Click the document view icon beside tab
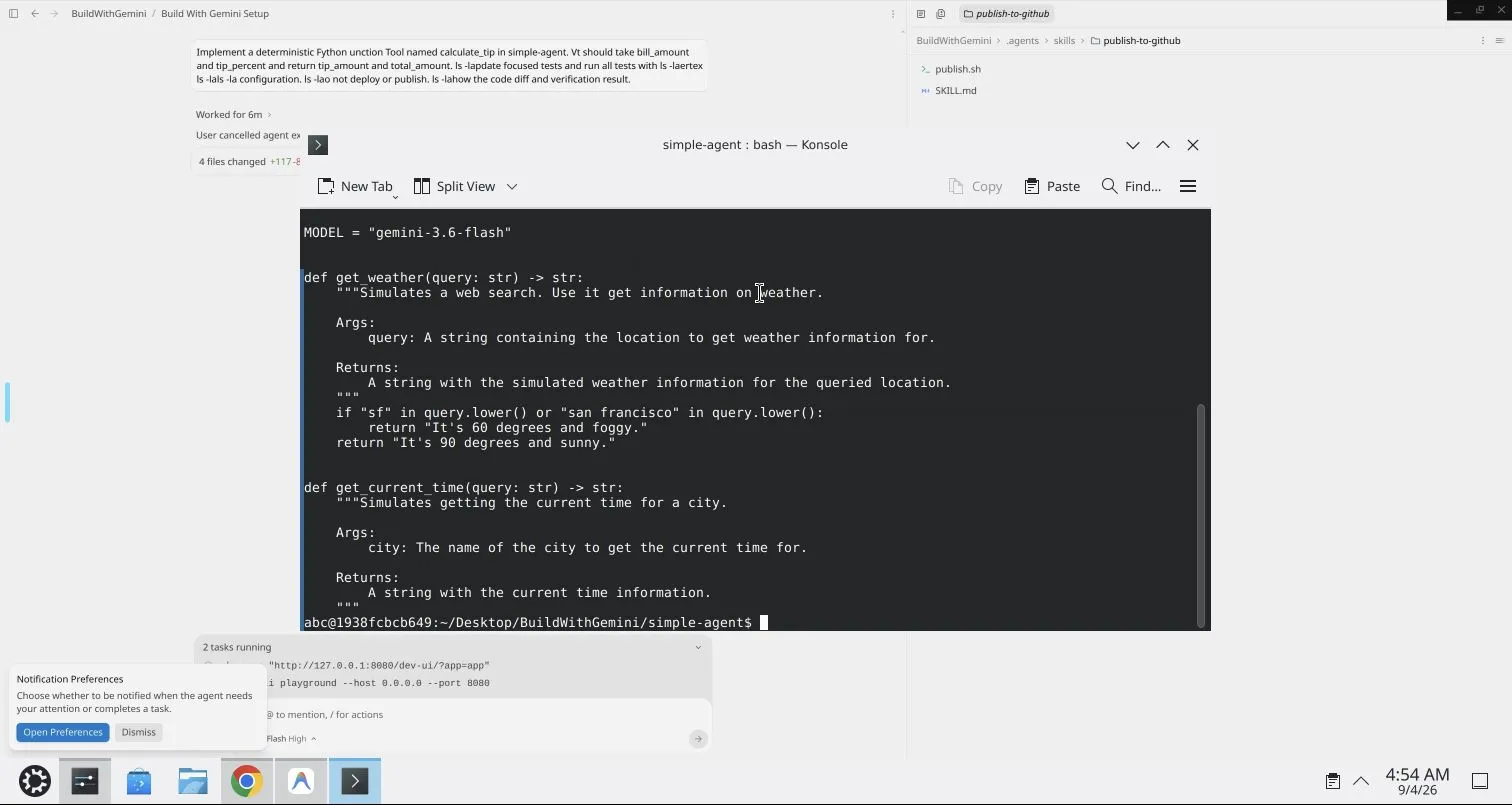Screen dimensions: 1512x805 921,14
